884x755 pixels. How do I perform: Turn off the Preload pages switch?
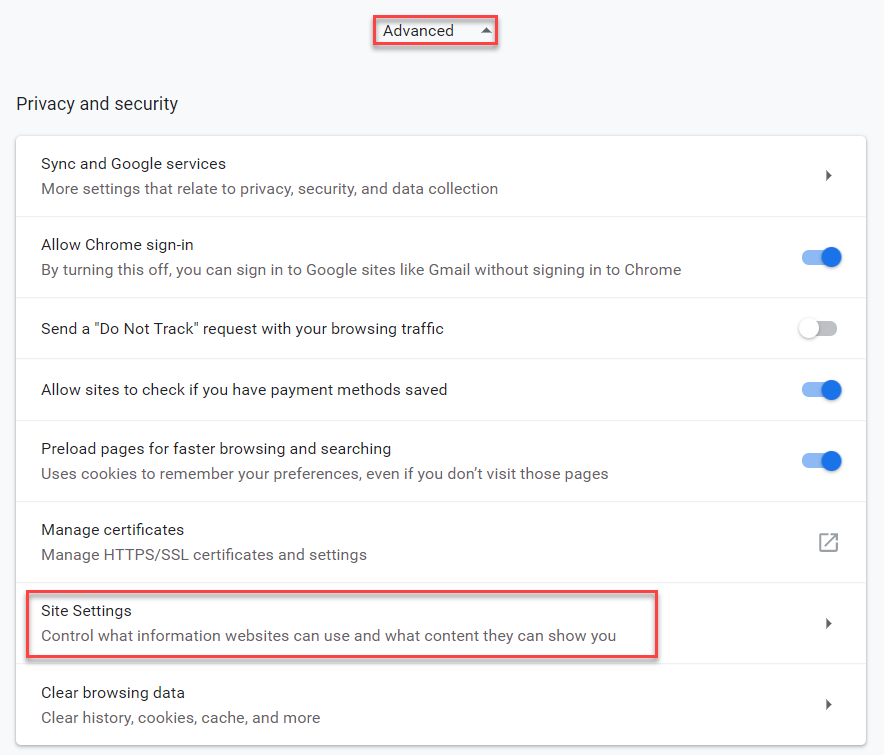click(x=821, y=461)
